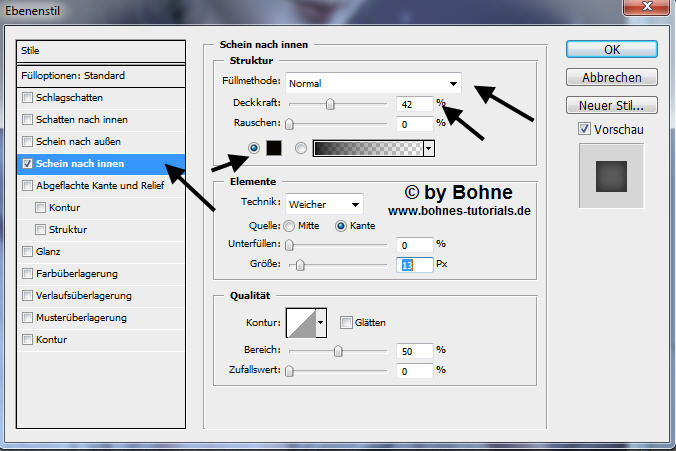The image size is (676, 451).
Task: Close the Ebenenstil dialog window
Action: 646,7
